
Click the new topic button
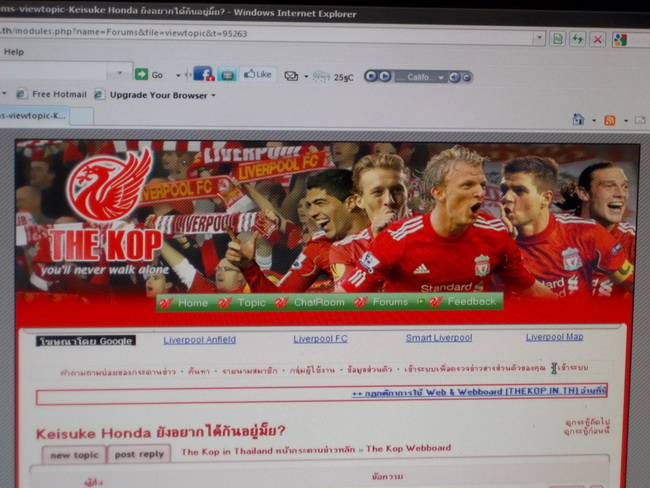tap(75, 455)
